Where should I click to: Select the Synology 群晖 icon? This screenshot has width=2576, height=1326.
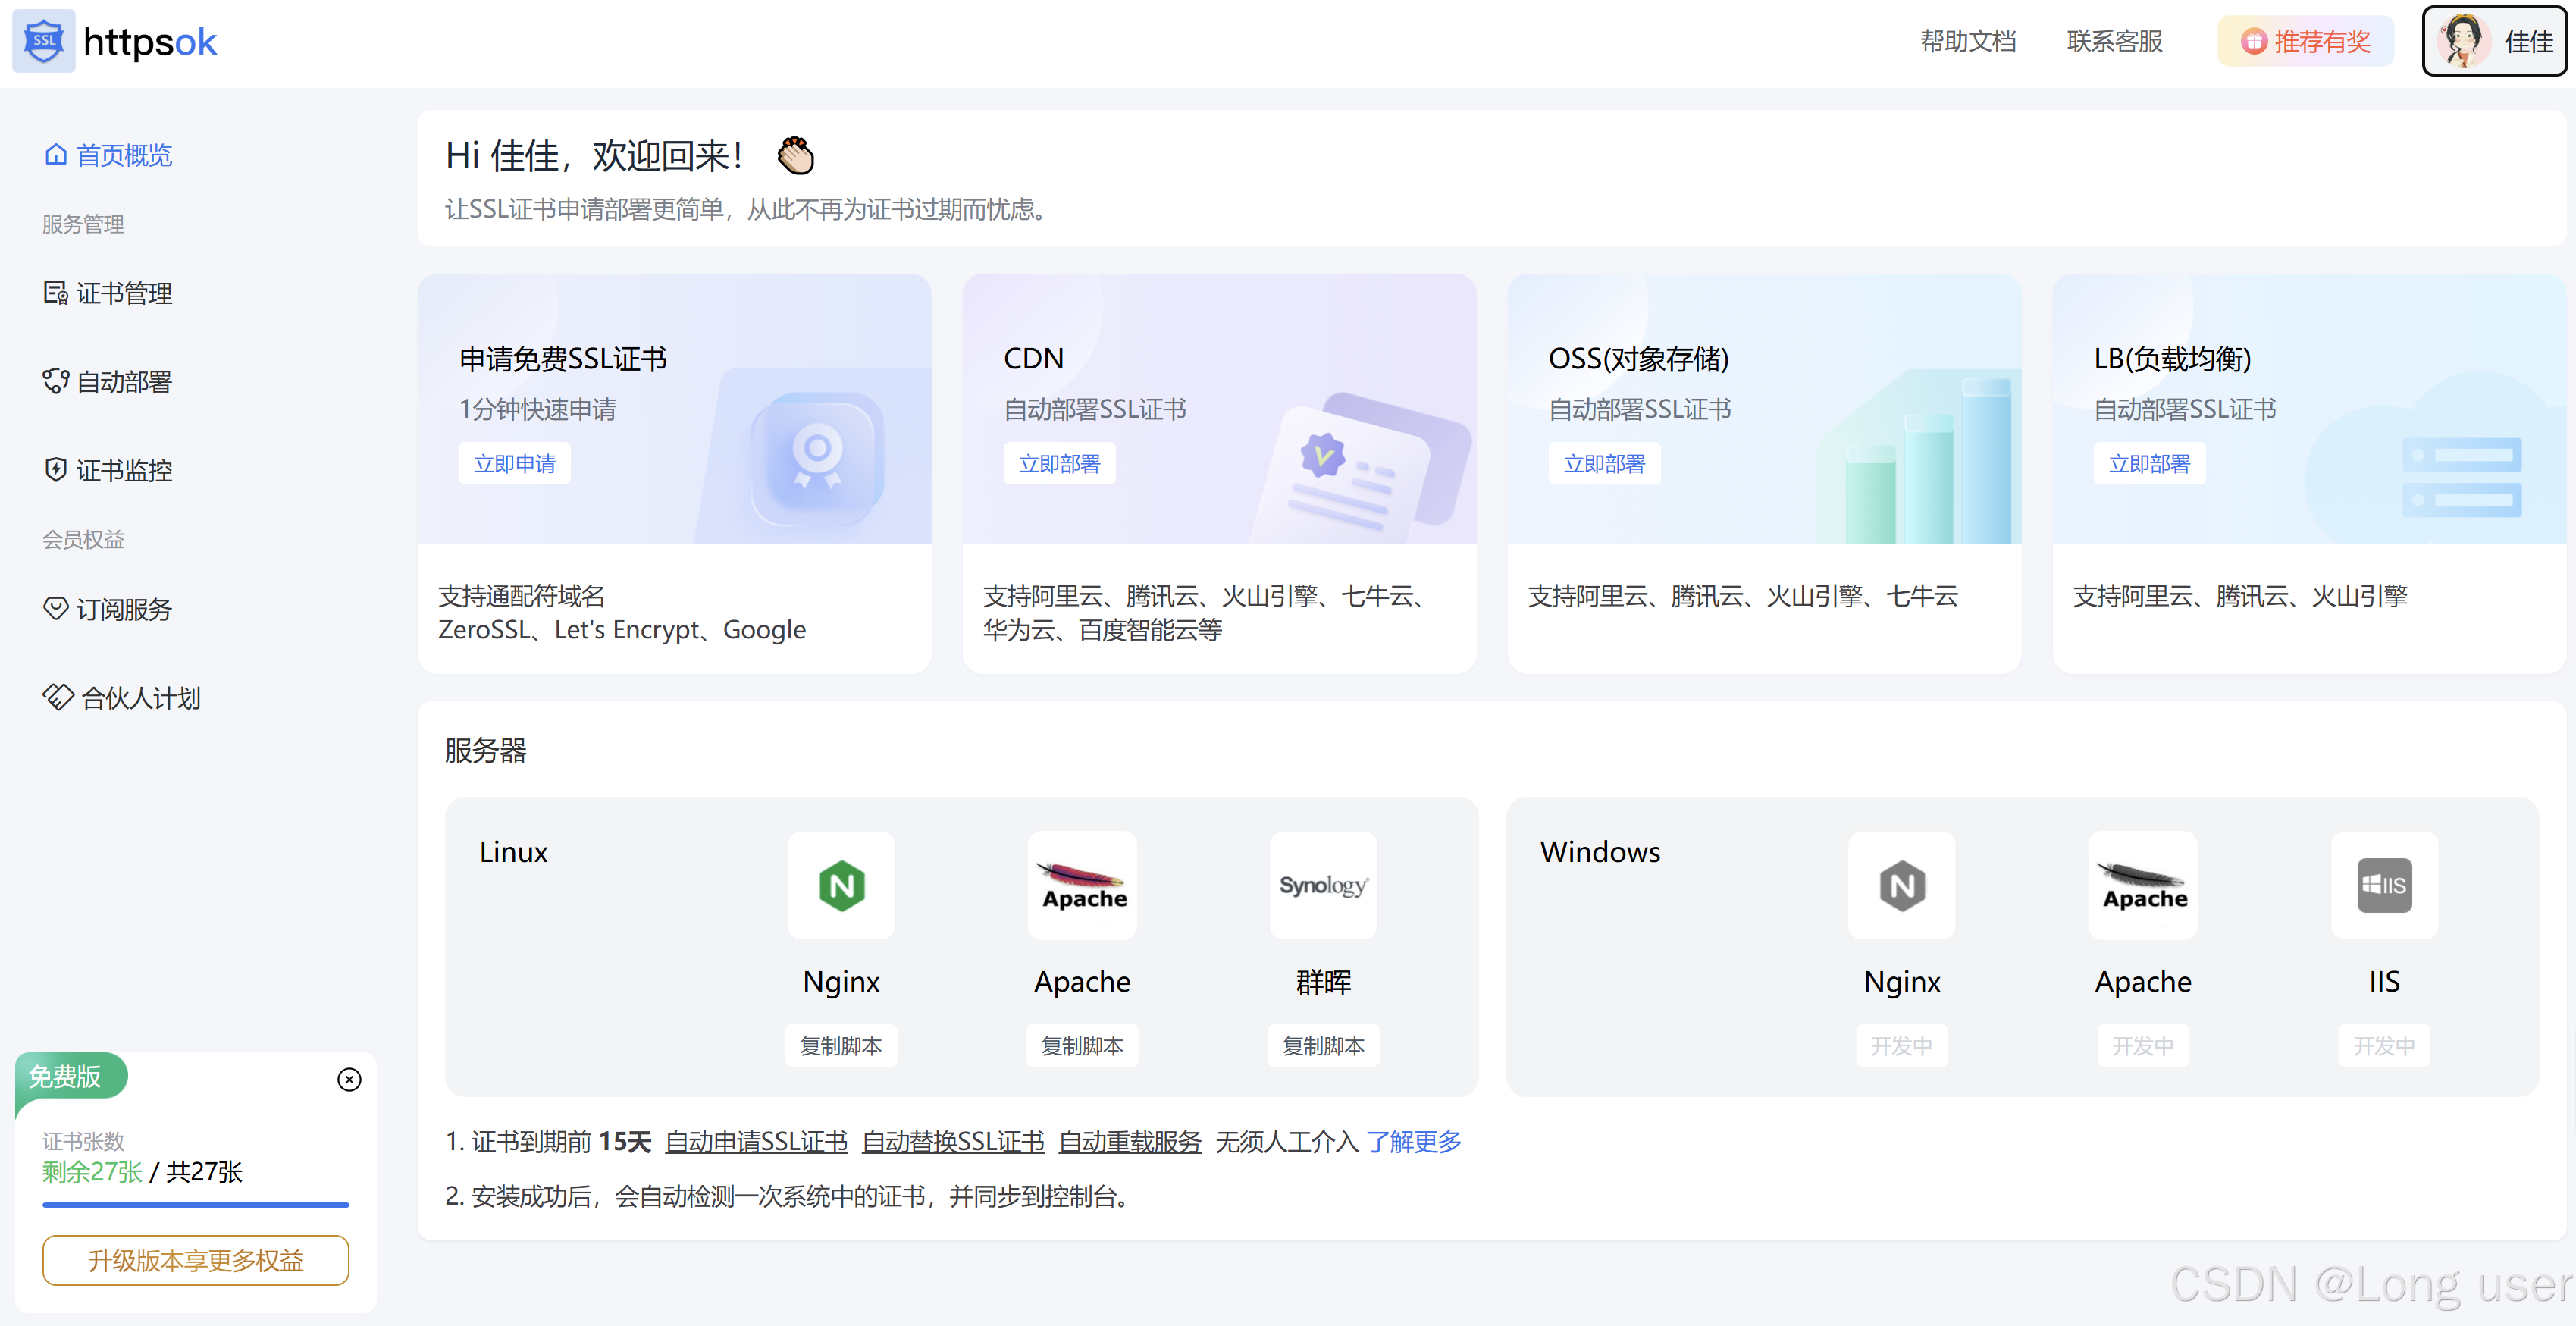1323,885
